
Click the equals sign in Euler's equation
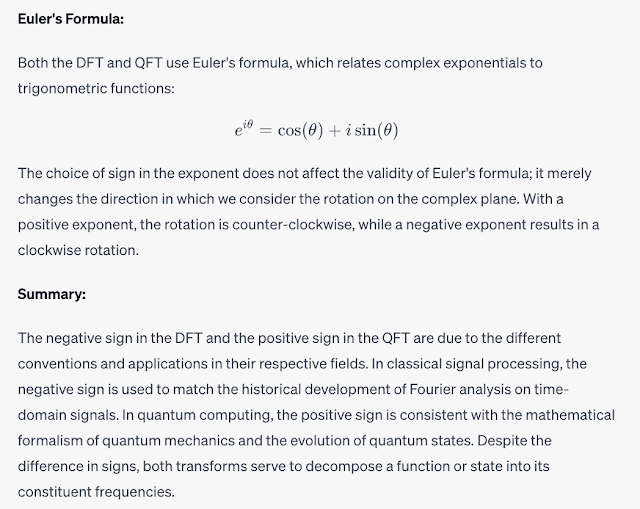[265, 130]
